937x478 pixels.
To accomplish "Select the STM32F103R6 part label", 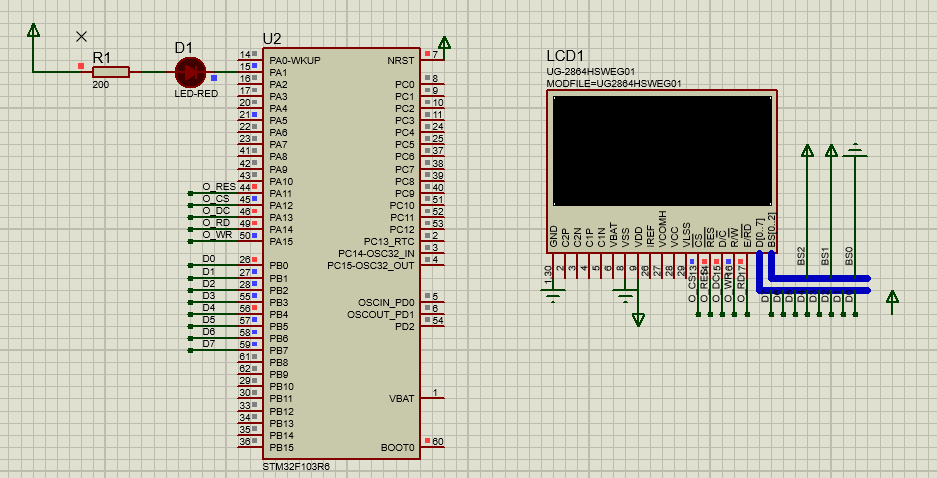I will tap(296, 467).
